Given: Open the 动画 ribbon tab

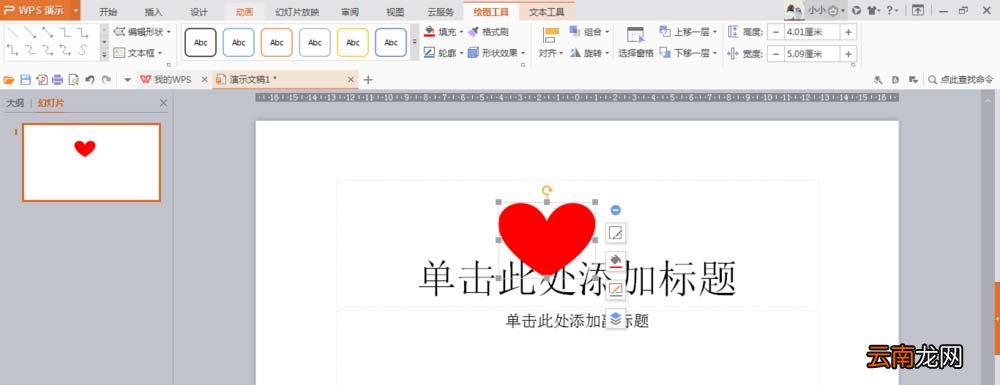Looking at the screenshot, I should 245,11.
